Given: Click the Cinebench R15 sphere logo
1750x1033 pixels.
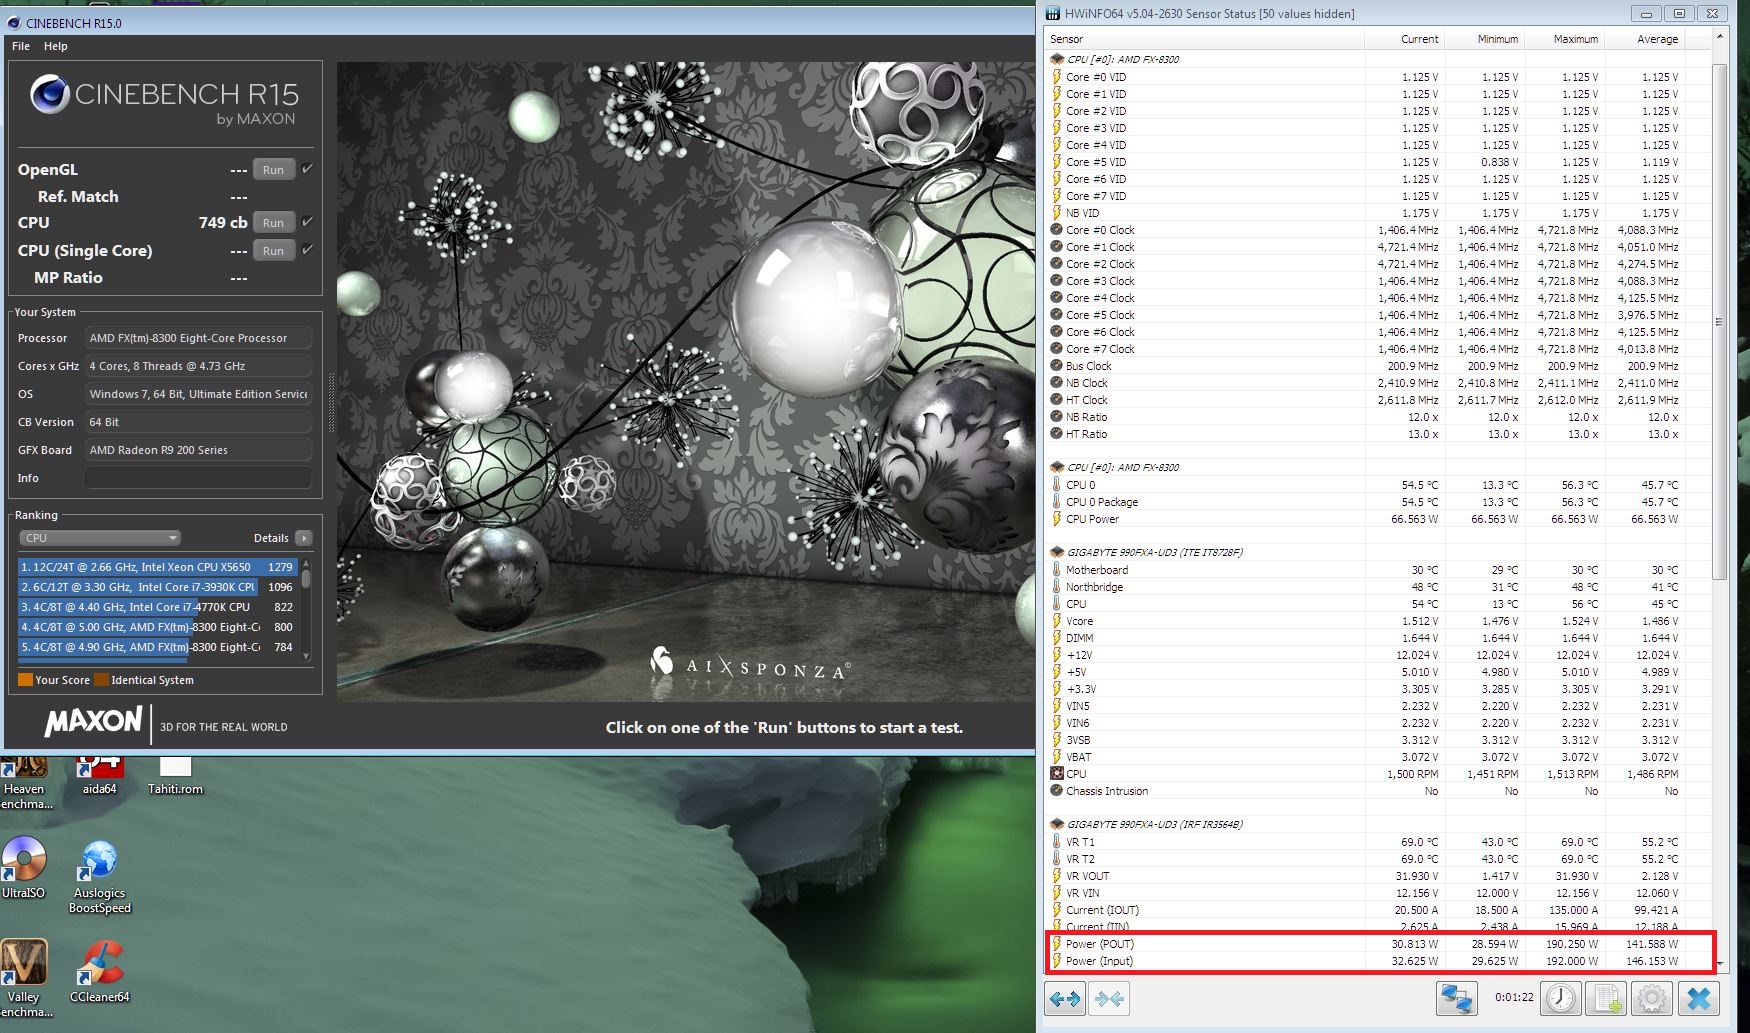Looking at the screenshot, I should coord(49,95).
